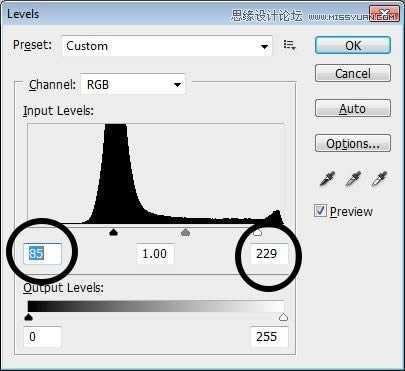405x371 pixels.
Task: Click the shadow input field showing 85
Action: click(42, 254)
